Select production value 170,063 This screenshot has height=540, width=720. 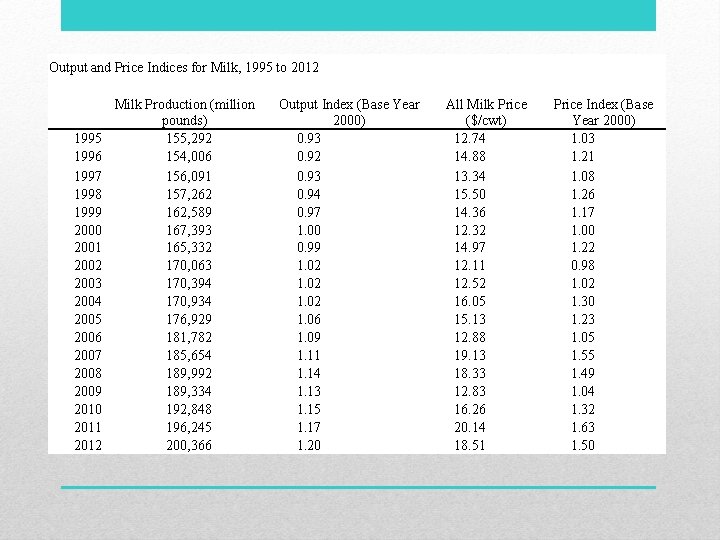[189, 265]
